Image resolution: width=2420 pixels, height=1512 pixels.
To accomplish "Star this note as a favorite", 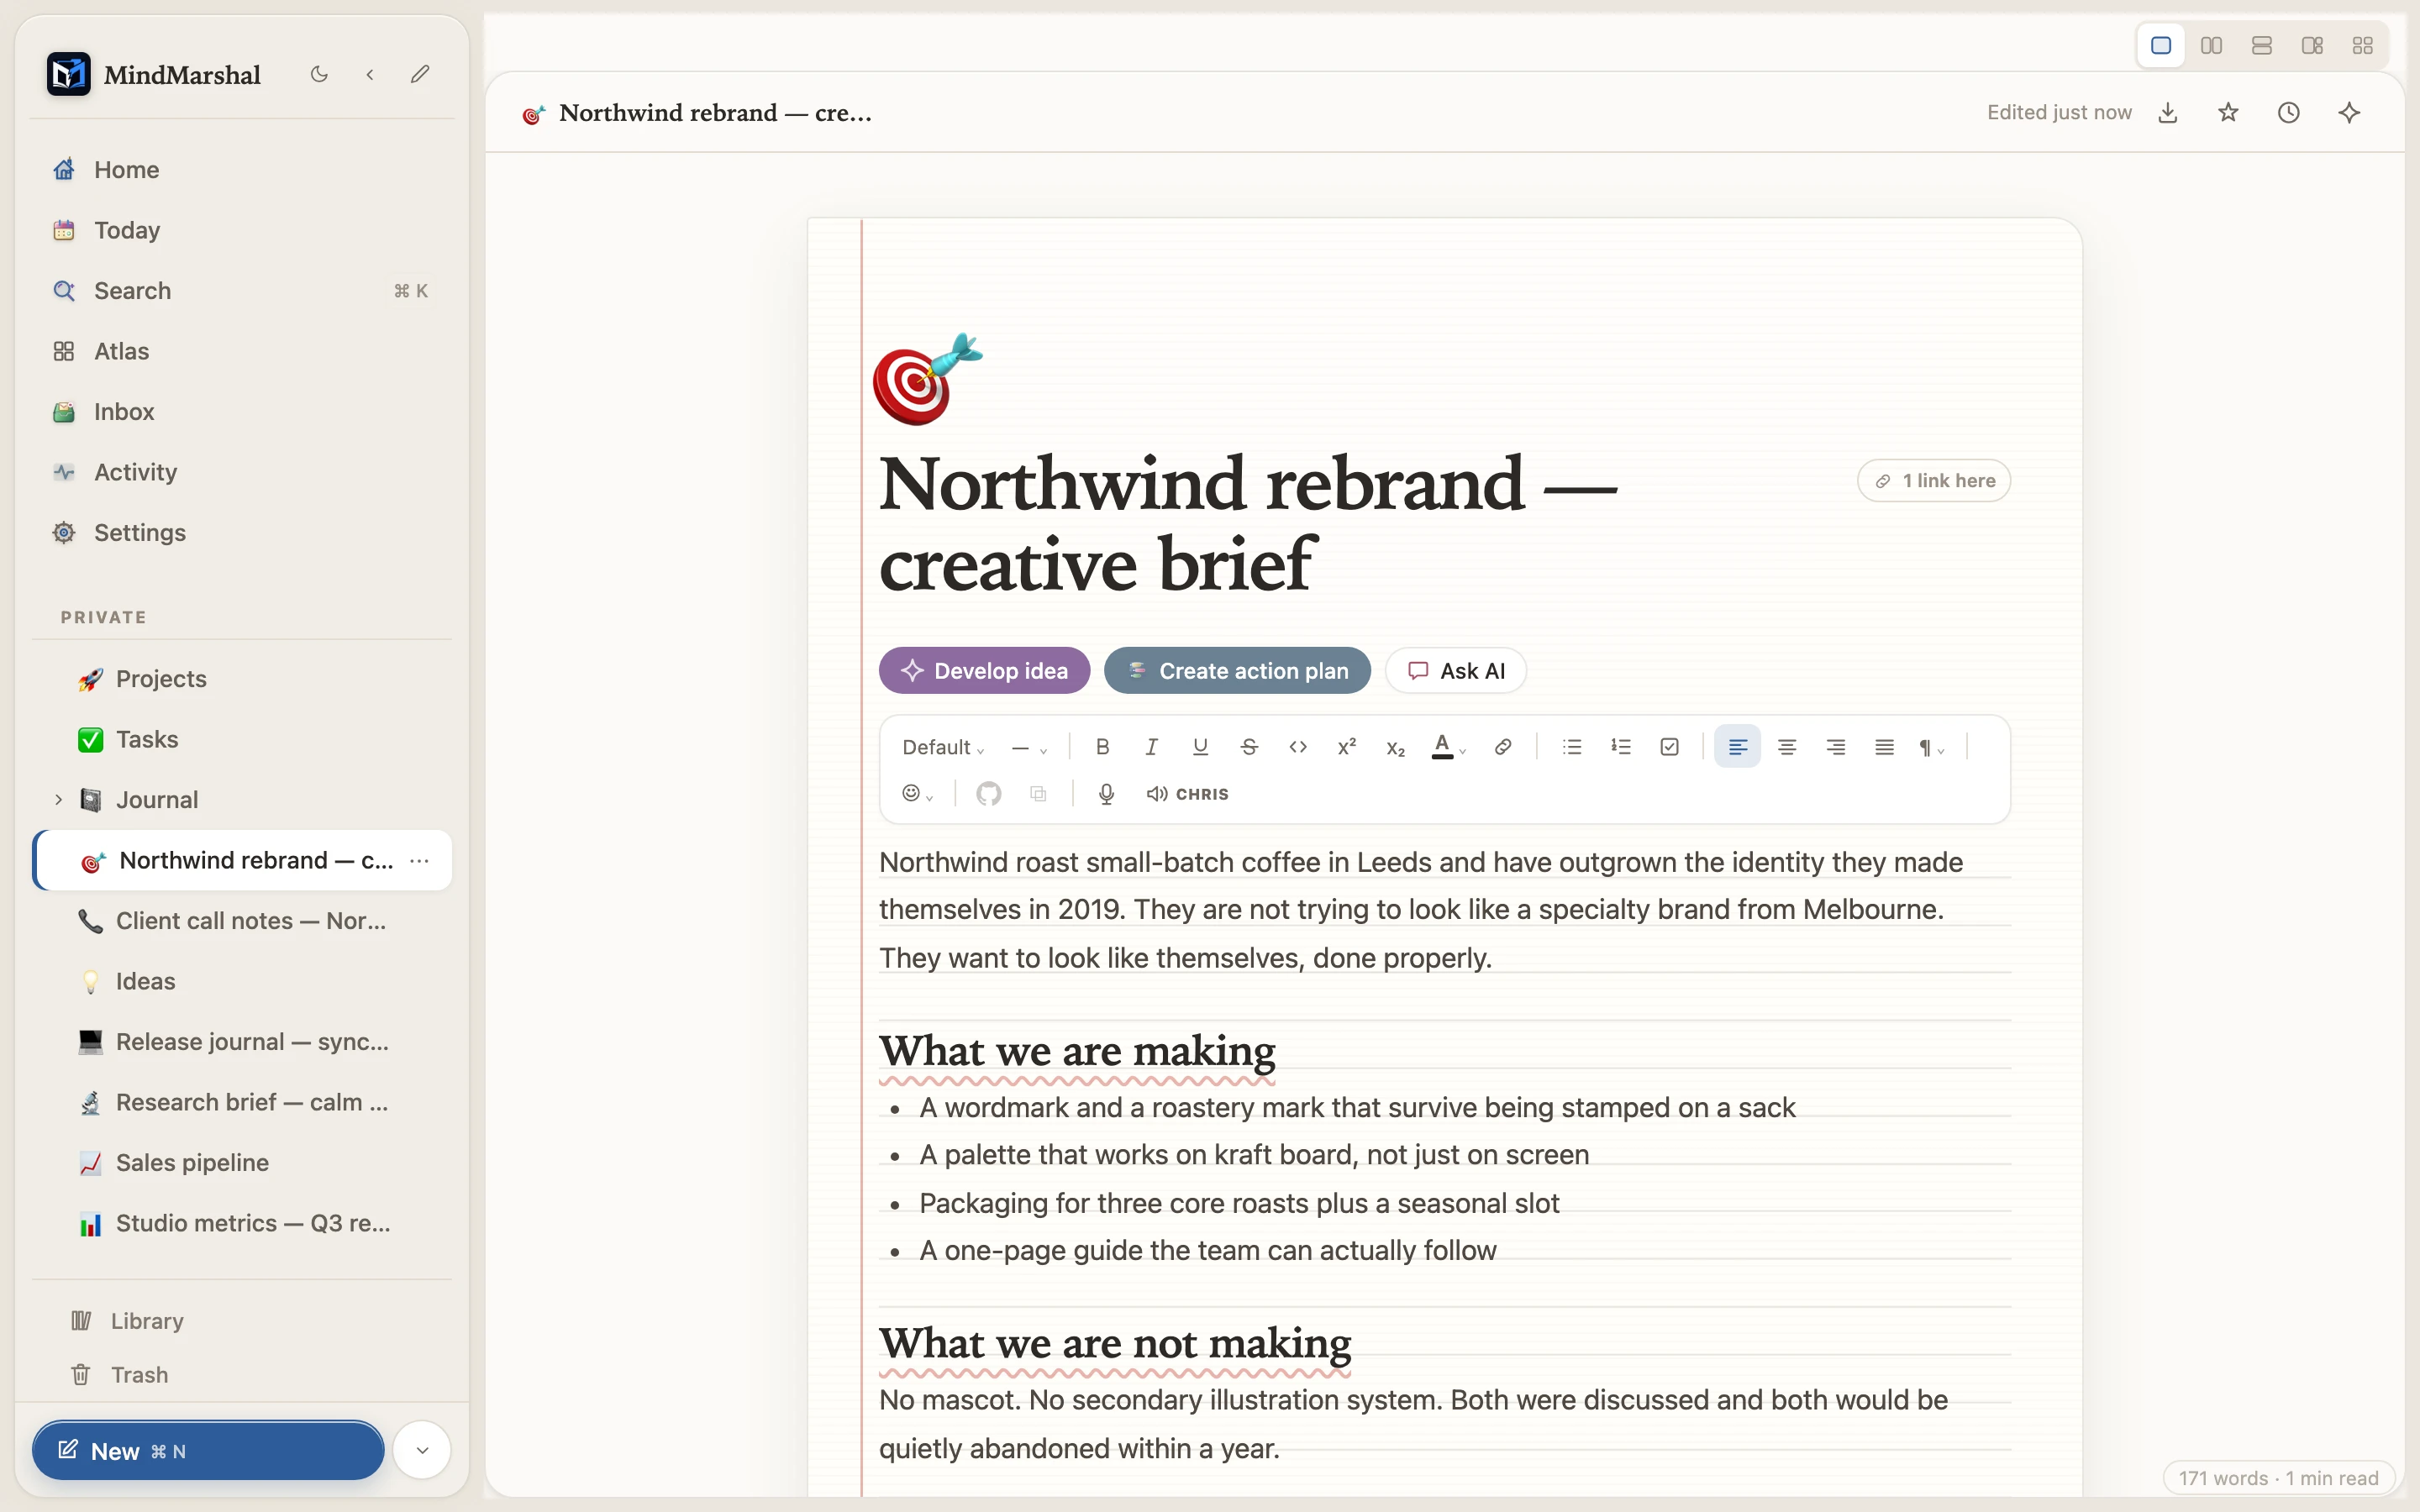I will [2228, 113].
